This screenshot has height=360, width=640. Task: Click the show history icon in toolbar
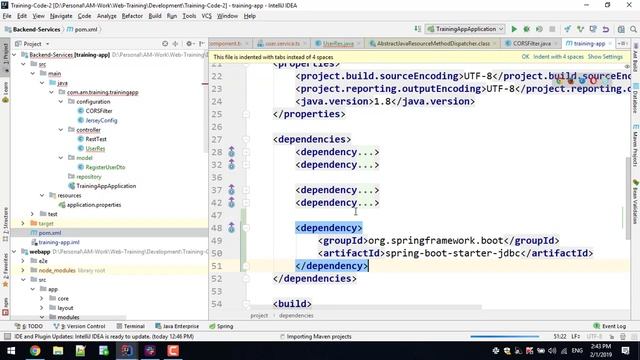click(x=593, y=29)
